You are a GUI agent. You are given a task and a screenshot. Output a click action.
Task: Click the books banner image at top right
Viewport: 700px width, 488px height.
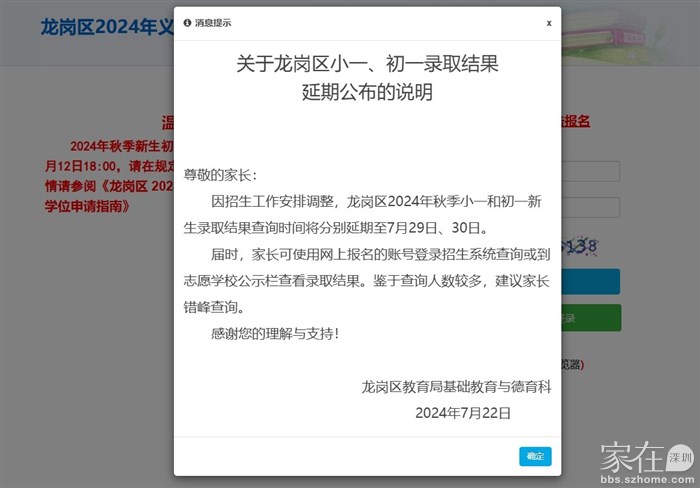630,30
